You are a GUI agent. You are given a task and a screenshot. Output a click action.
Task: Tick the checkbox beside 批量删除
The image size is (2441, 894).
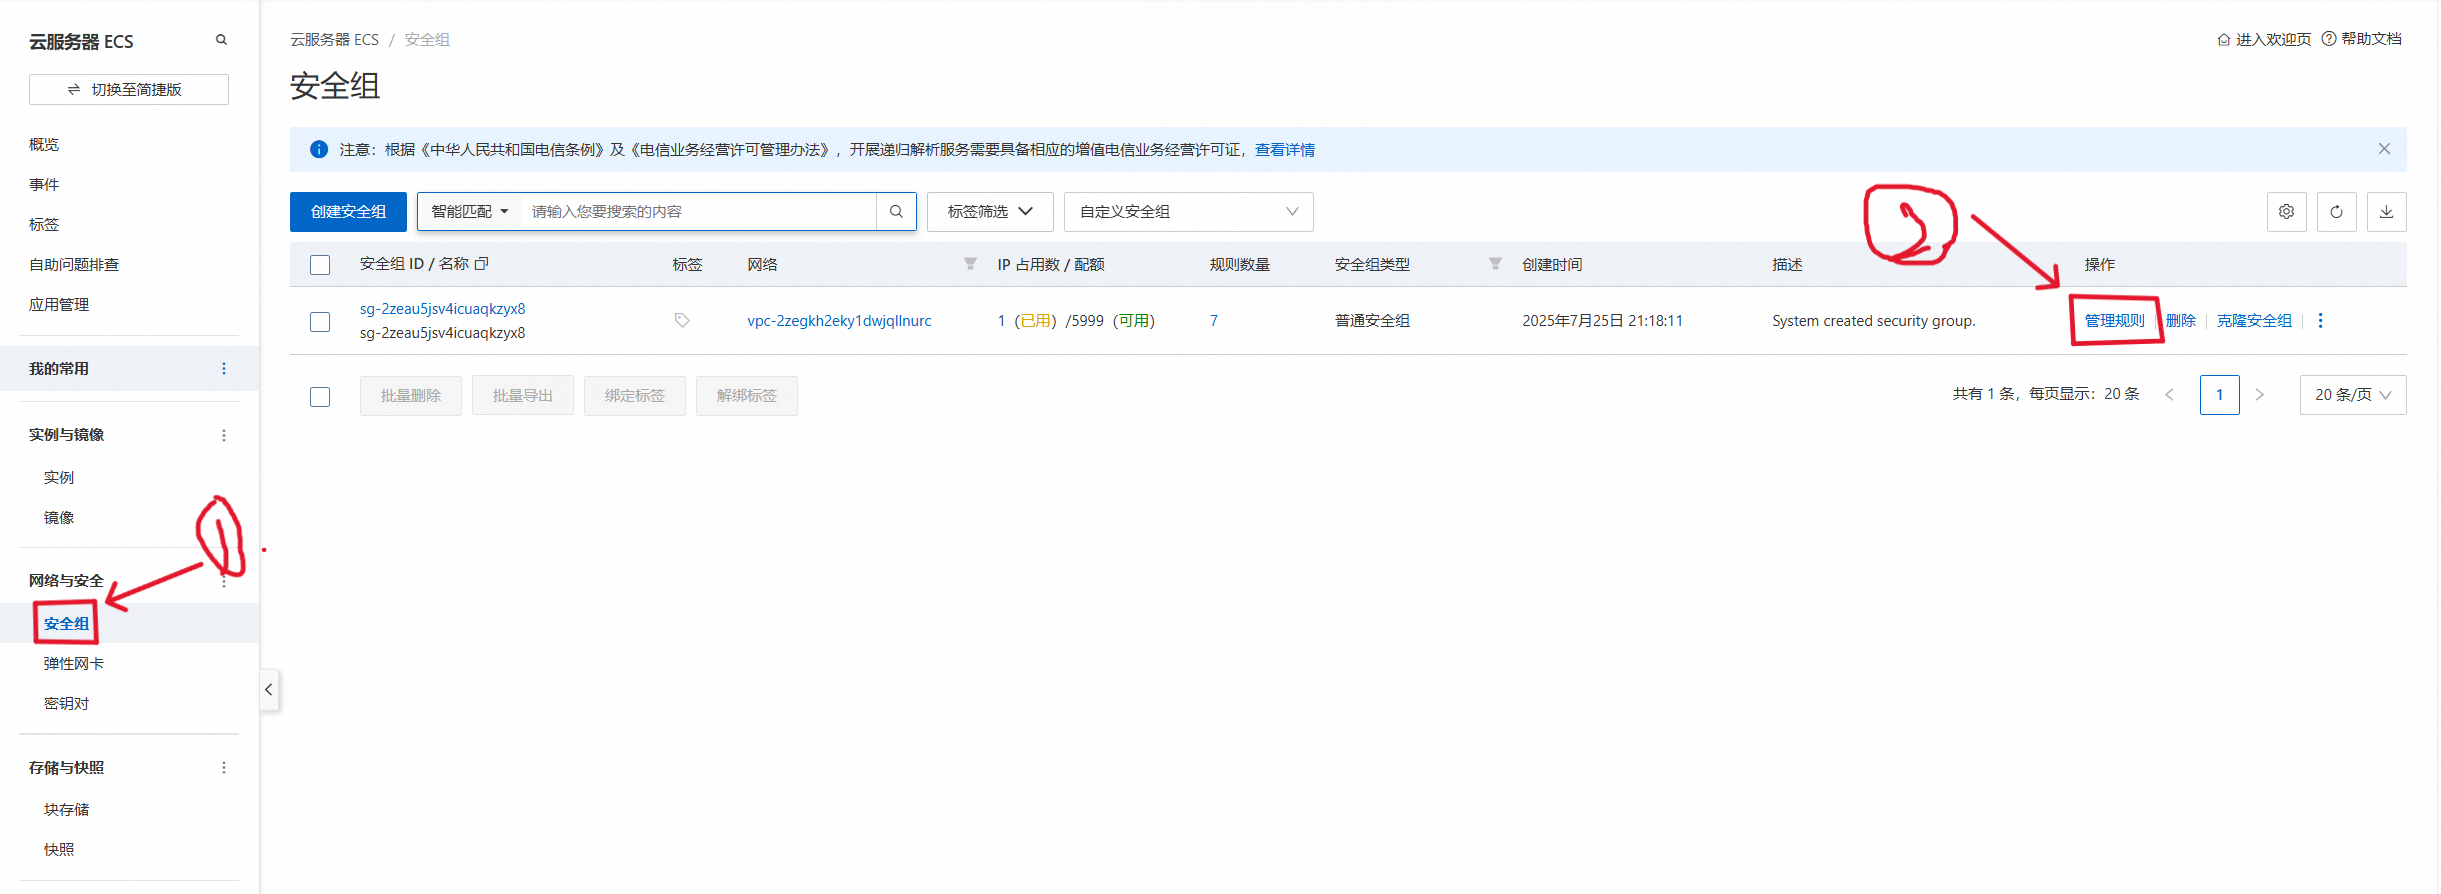(x=320, y=397)
